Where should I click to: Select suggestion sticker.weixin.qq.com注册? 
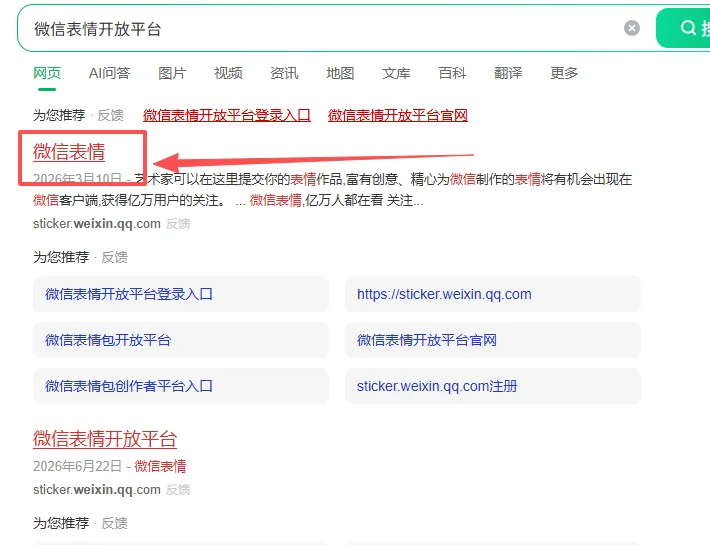(x=493, y=386)
